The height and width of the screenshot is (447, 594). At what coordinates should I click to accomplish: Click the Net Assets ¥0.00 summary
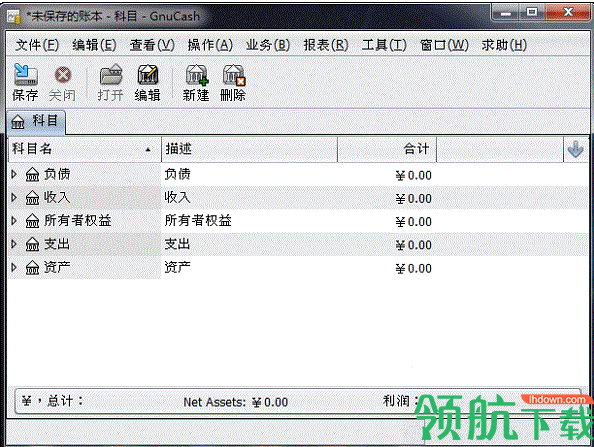click(x=236, y=402)
